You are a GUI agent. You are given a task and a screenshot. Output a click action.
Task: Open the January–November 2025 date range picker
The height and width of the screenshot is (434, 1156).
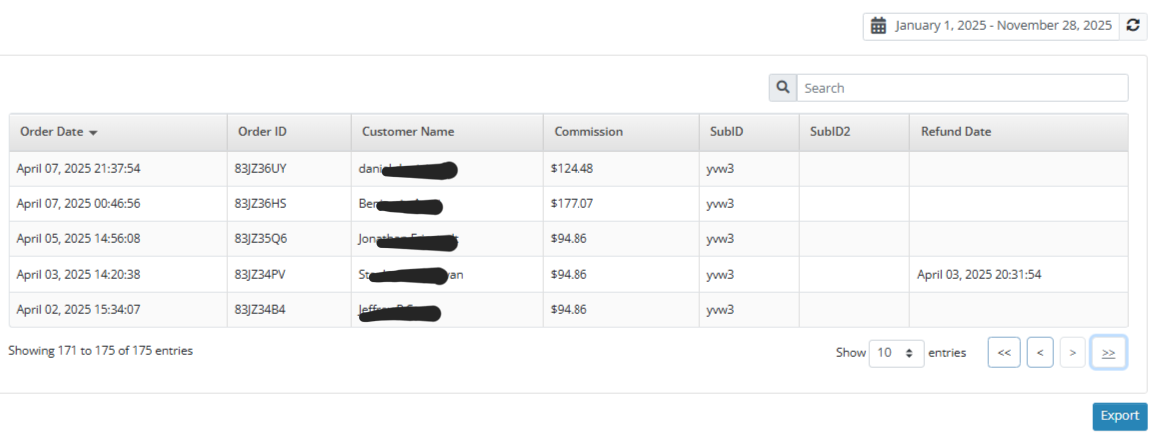pos(1003,26)
